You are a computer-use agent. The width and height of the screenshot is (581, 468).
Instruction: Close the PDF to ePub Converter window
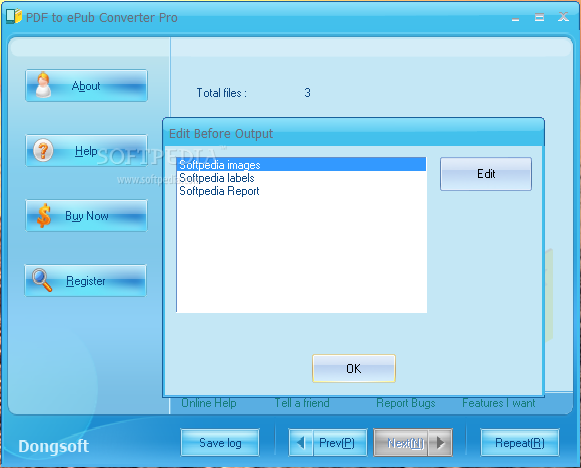[x=563, y=17]
